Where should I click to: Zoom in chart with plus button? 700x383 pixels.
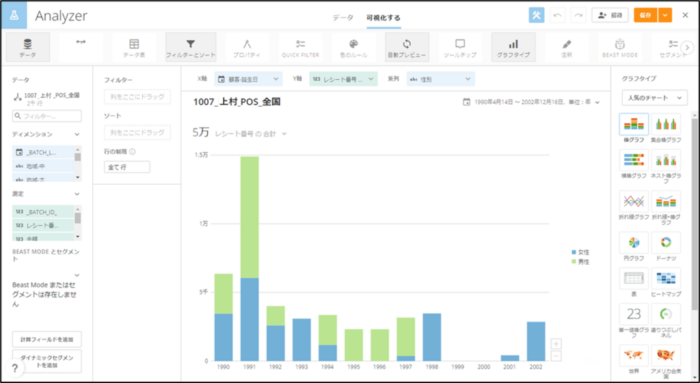coord(556,344)
